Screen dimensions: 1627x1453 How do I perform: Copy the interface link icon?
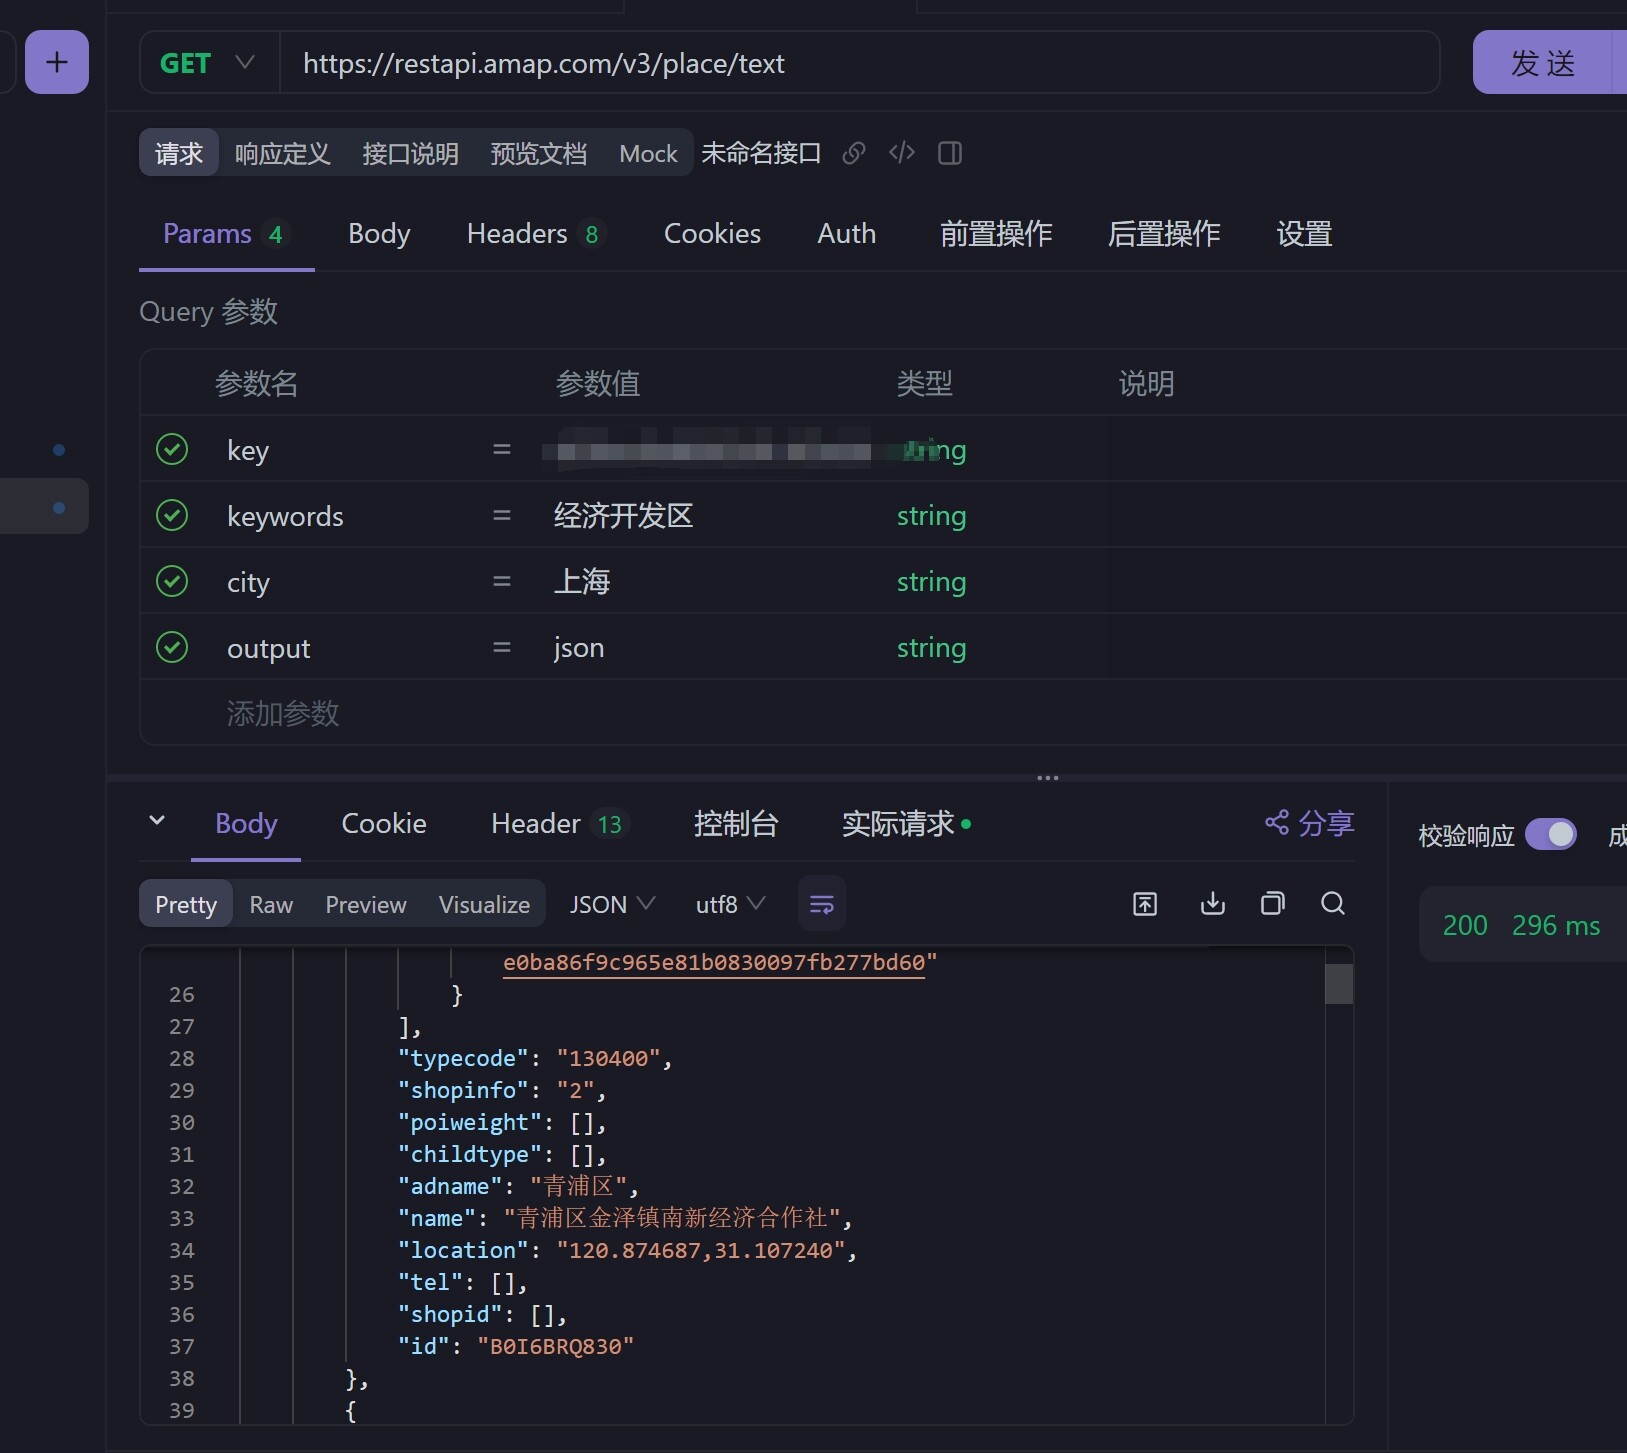click(854, 153)
